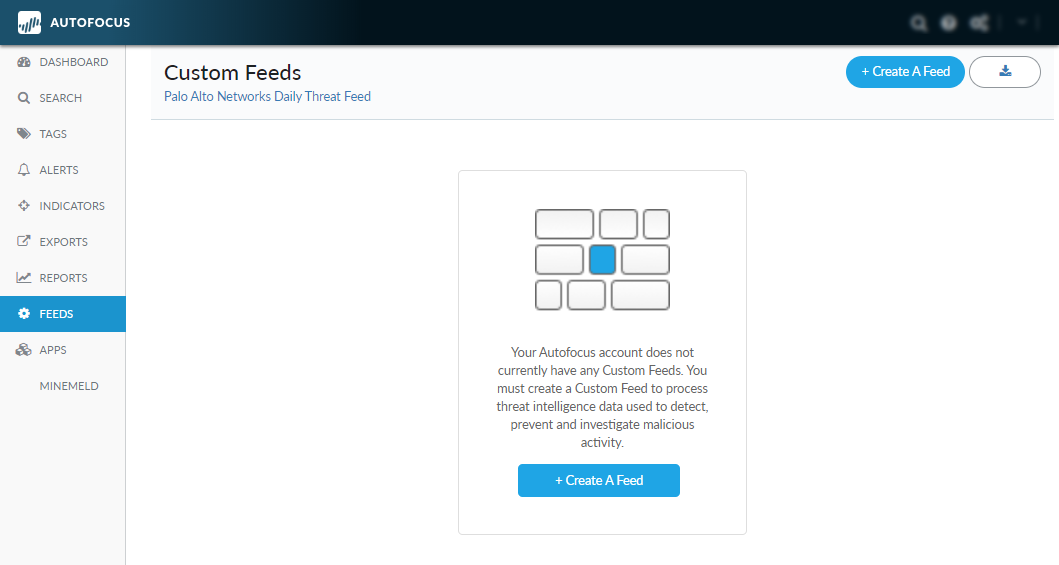
Task: Click the blue tile in feeds illustration
Action: (602, 260)
